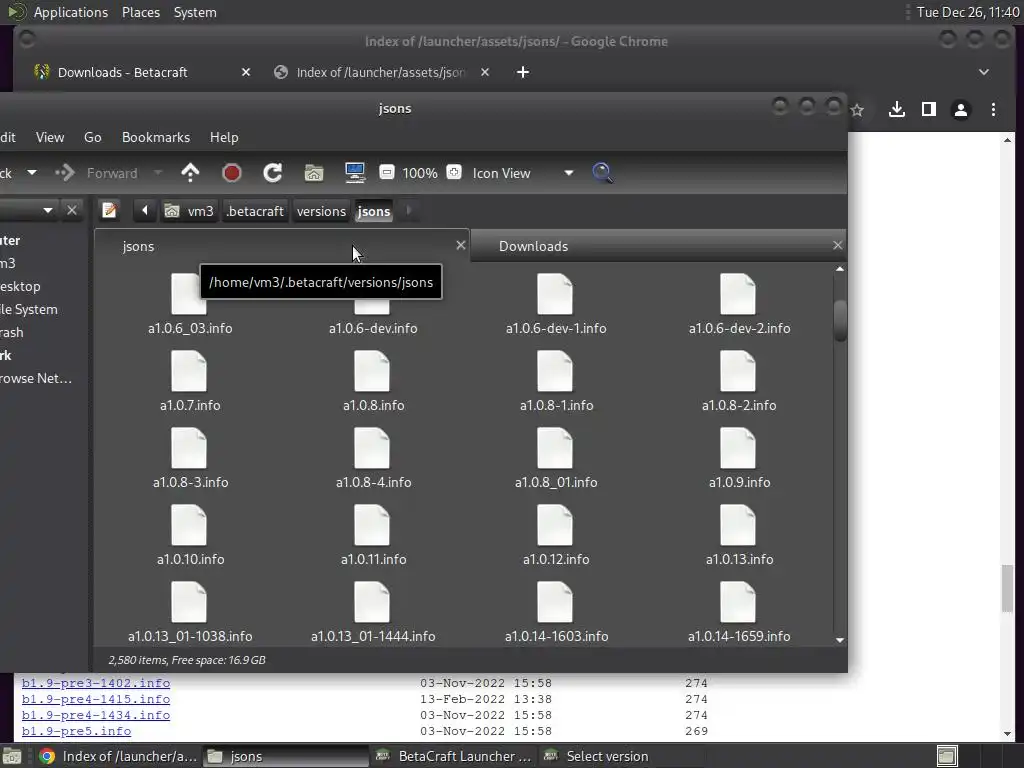Image resolution: width=1024 pixels, height=768 pixels.
Task: Open search with magnifier icon
Action: pos(602,173)
